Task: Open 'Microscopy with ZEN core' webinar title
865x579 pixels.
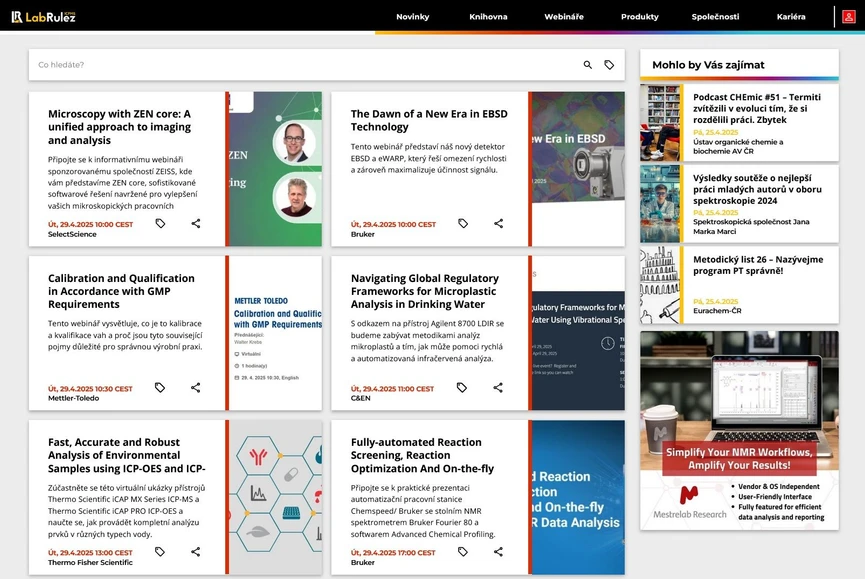Action: tap(120, 127)
